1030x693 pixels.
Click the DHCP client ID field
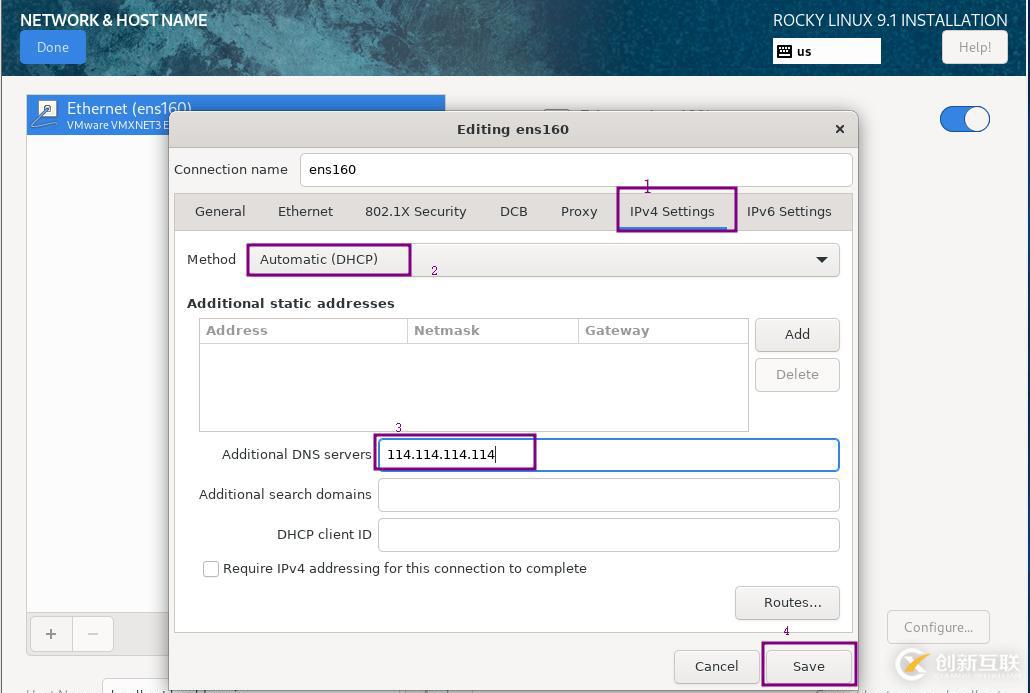point(608,535)
